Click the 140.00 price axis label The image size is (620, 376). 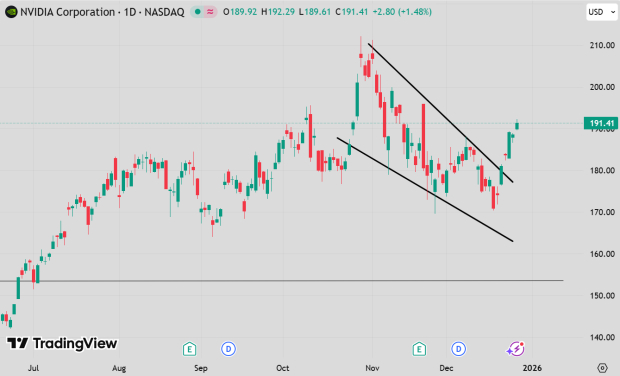coord(602,337)
